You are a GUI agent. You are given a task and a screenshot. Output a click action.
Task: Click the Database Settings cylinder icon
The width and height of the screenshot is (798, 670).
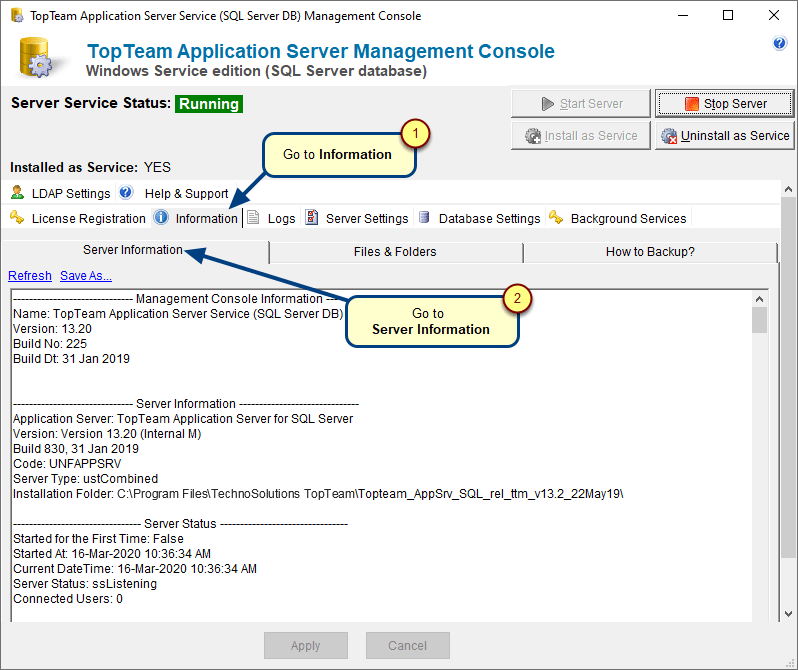coord(423,217)
